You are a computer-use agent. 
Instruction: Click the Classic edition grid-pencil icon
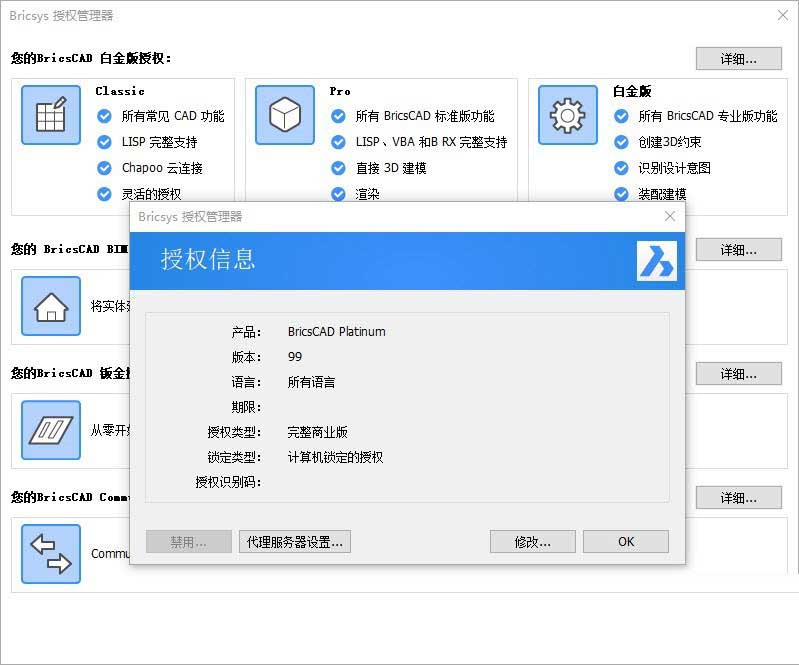click(51, 115)
